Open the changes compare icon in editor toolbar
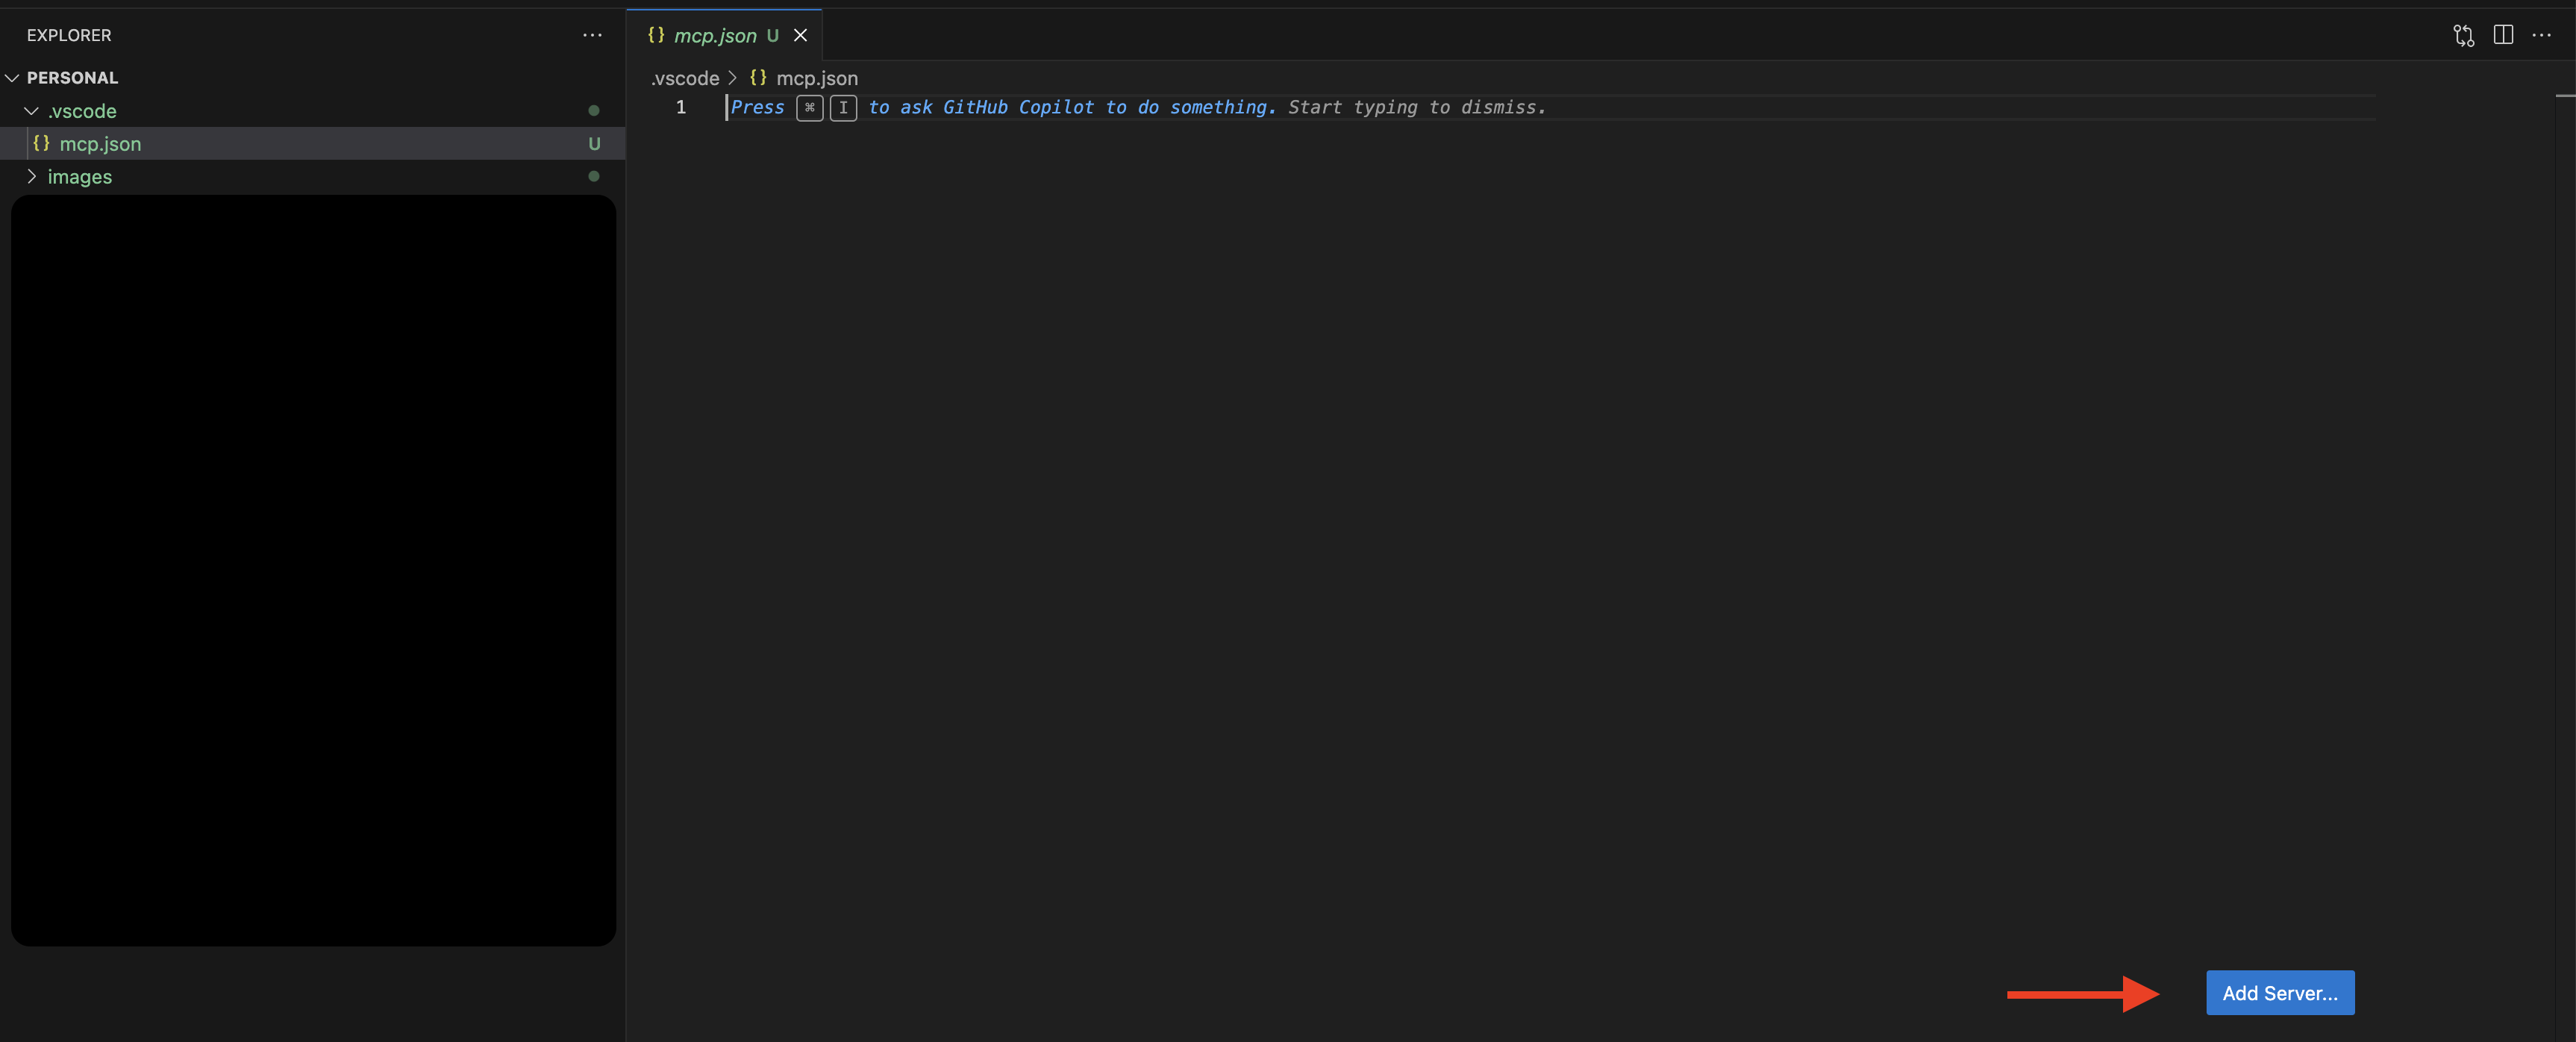 pyautogui.click(x=2464, y=36)
